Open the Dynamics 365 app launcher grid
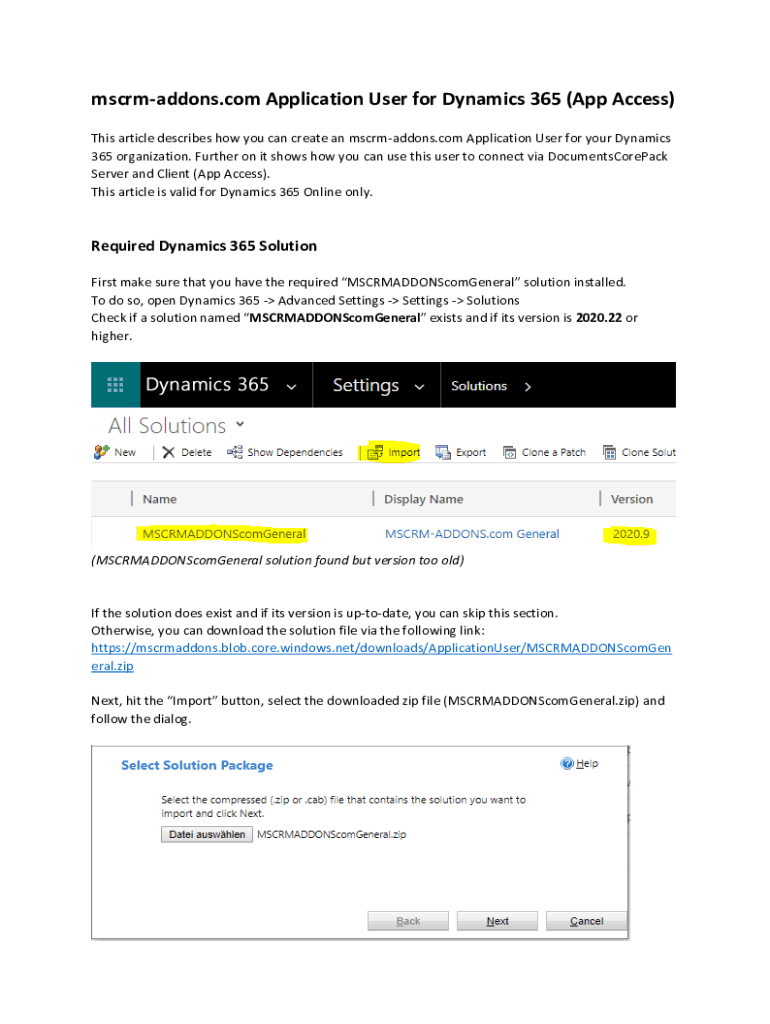770x1024 pixels. click(x=115, y=385)
